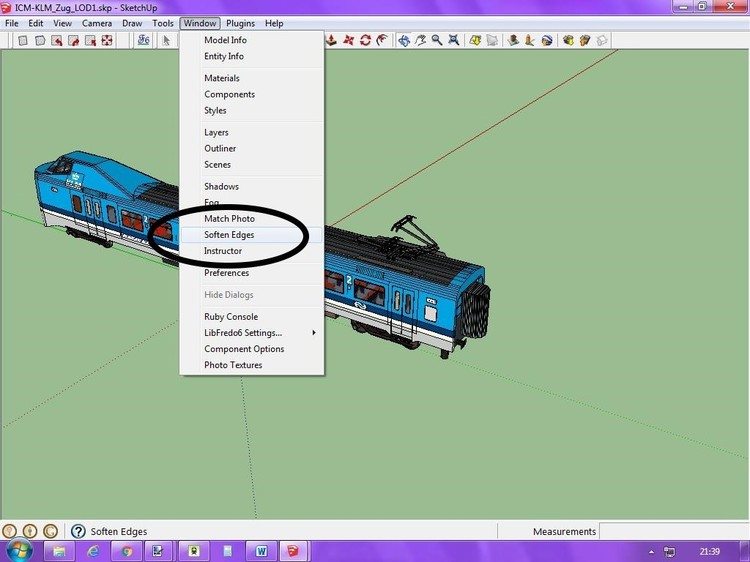The image size is (750, 562).
Task: Click the taskbar clock showing 21:39
Action: (x=709, y=551)
